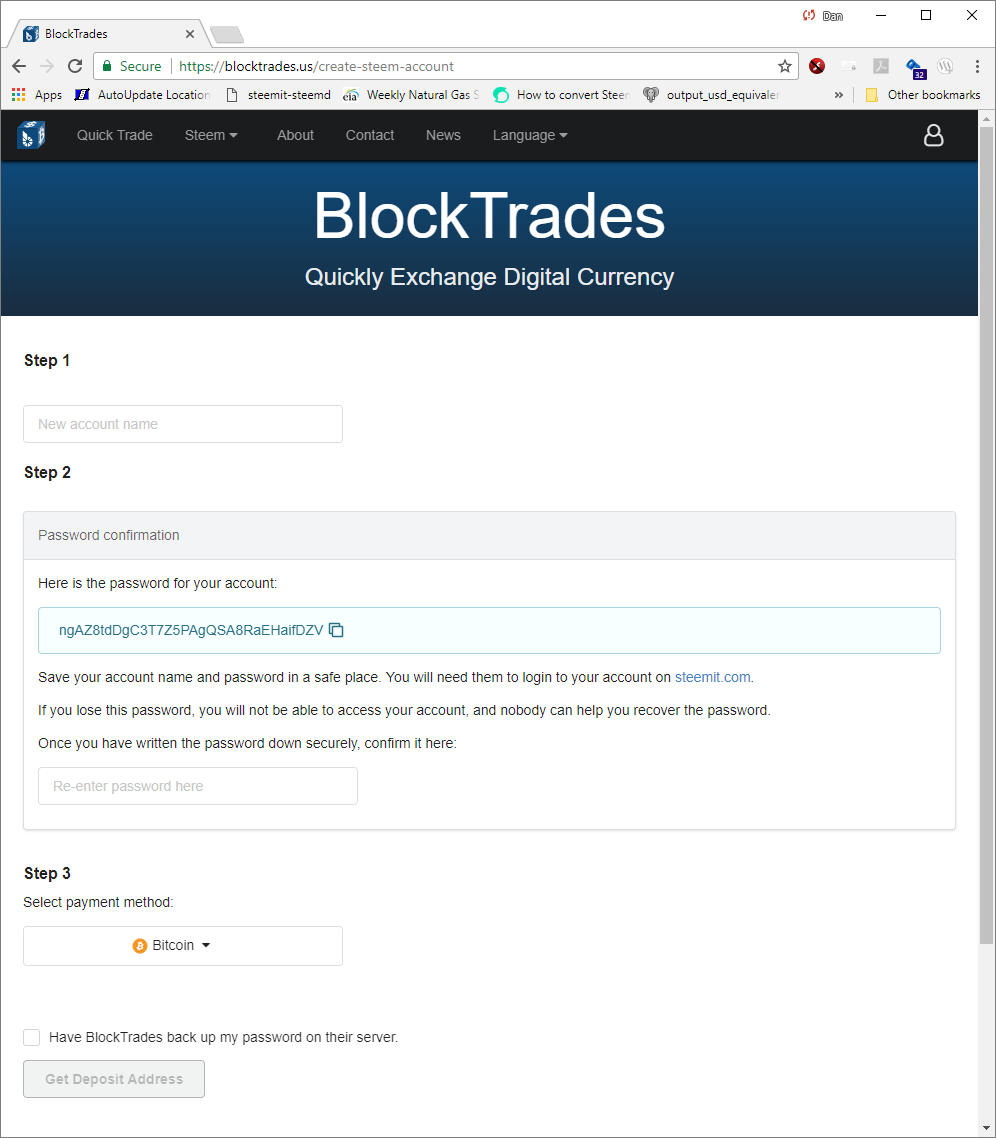Expand the Steem dropdown menu
This screenshot has width=996, height=1138.
pyautogui.click(x=211, y=135)
